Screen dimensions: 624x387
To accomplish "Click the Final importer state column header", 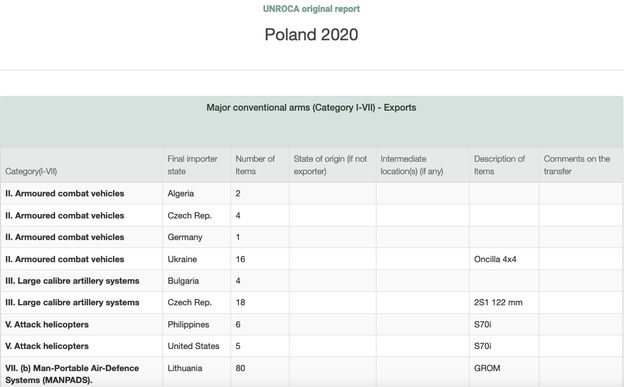I will coord(192,165).
